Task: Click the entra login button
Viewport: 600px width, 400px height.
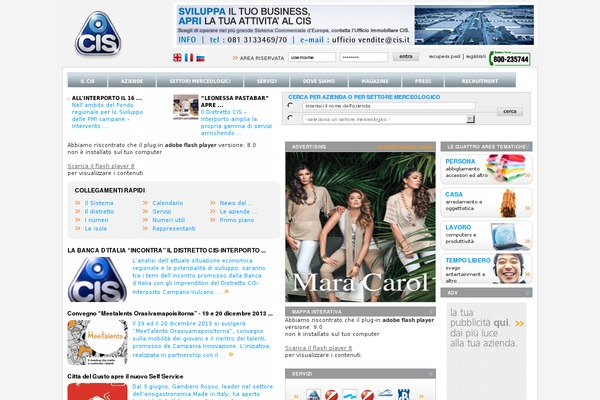Action: [406, 57]
